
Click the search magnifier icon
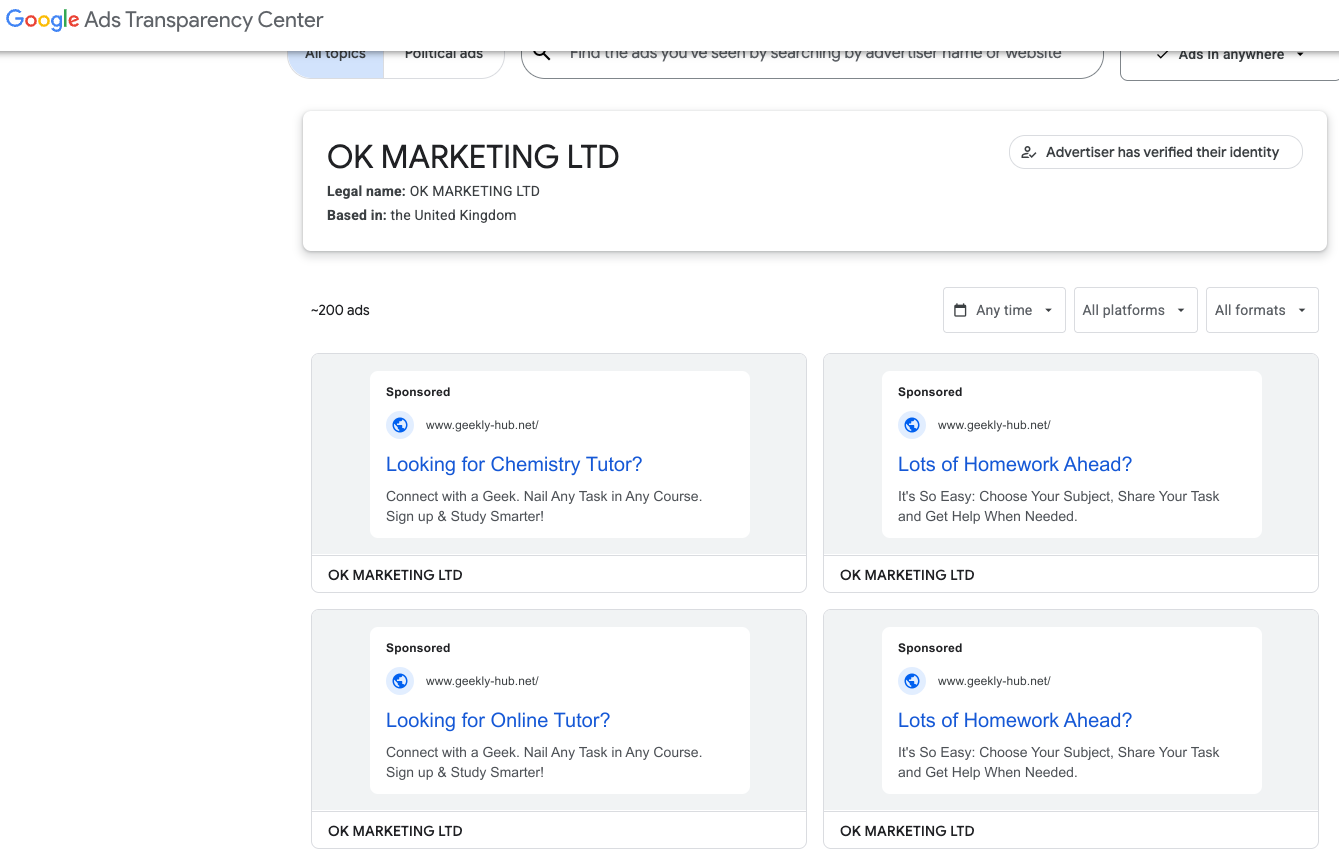point(542,55)
